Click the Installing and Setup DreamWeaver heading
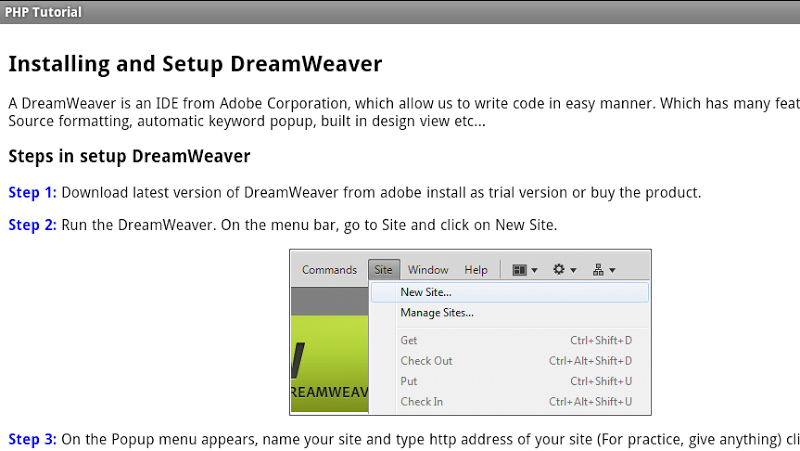 pos(195,64)
